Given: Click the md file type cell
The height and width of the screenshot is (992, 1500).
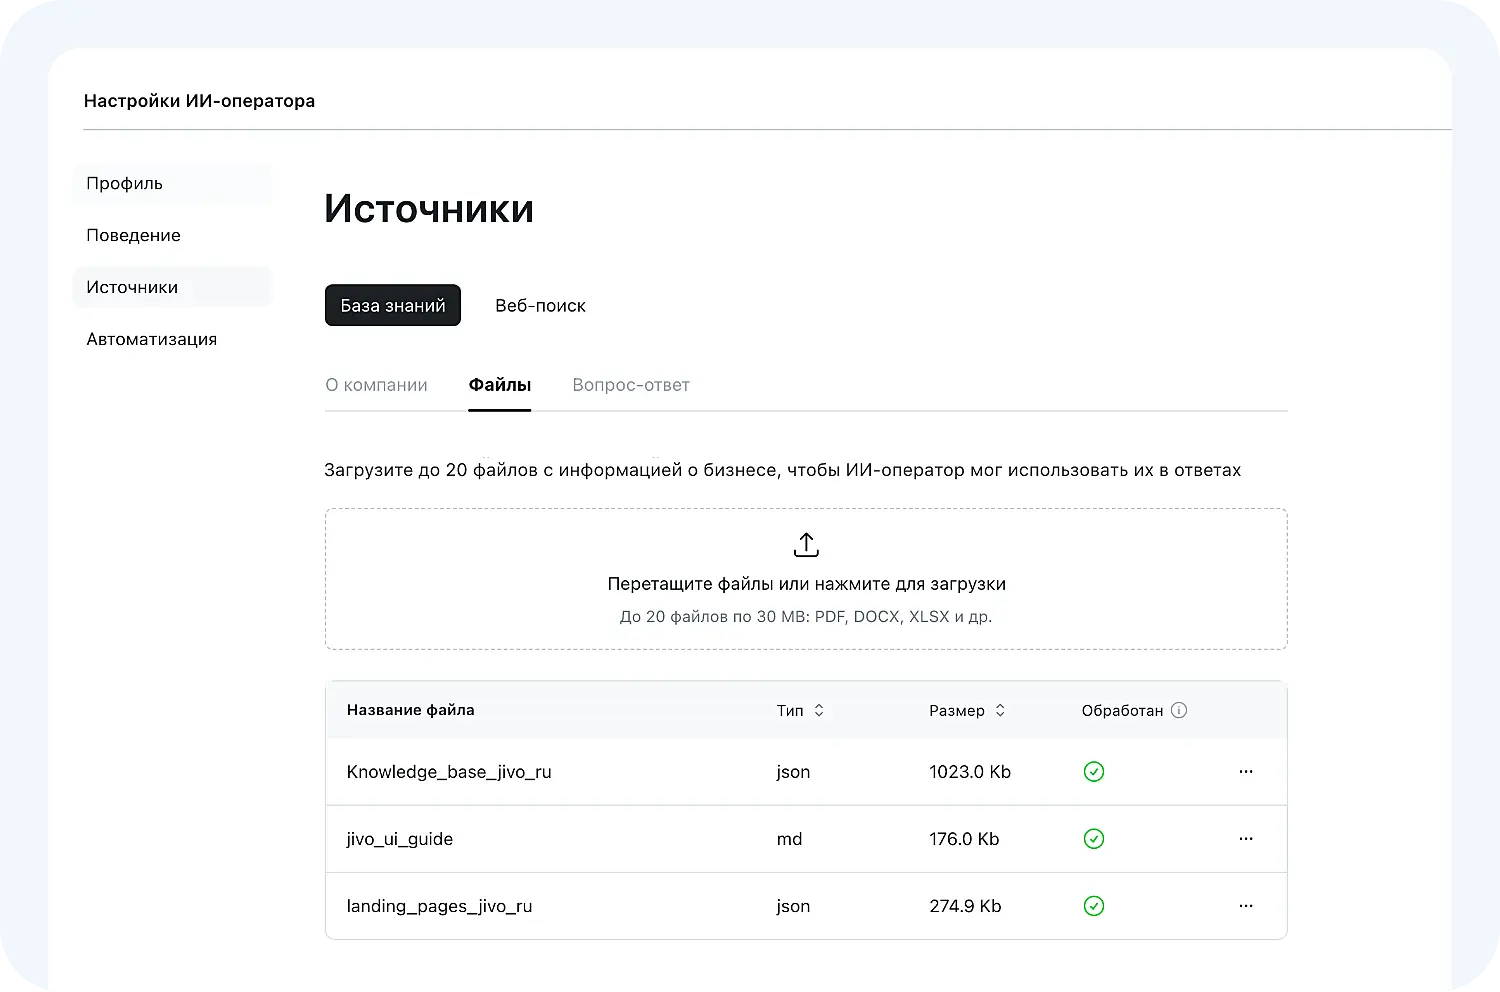Looking at the screenshot, I should (789, 840).
